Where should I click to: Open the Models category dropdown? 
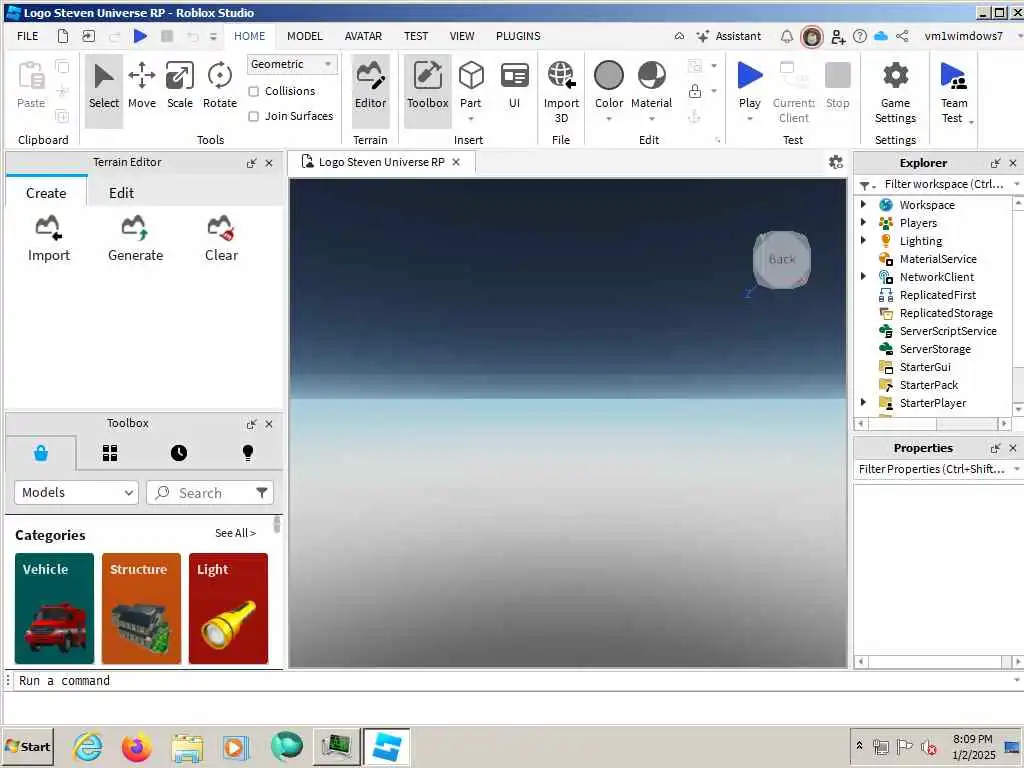[x=76, y=492]
